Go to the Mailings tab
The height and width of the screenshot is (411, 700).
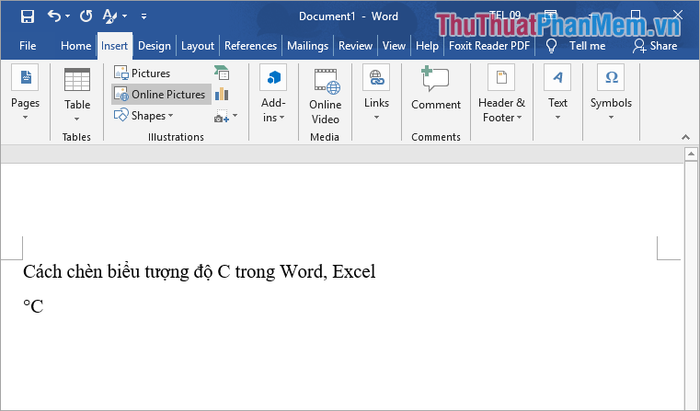pos(307,46)
